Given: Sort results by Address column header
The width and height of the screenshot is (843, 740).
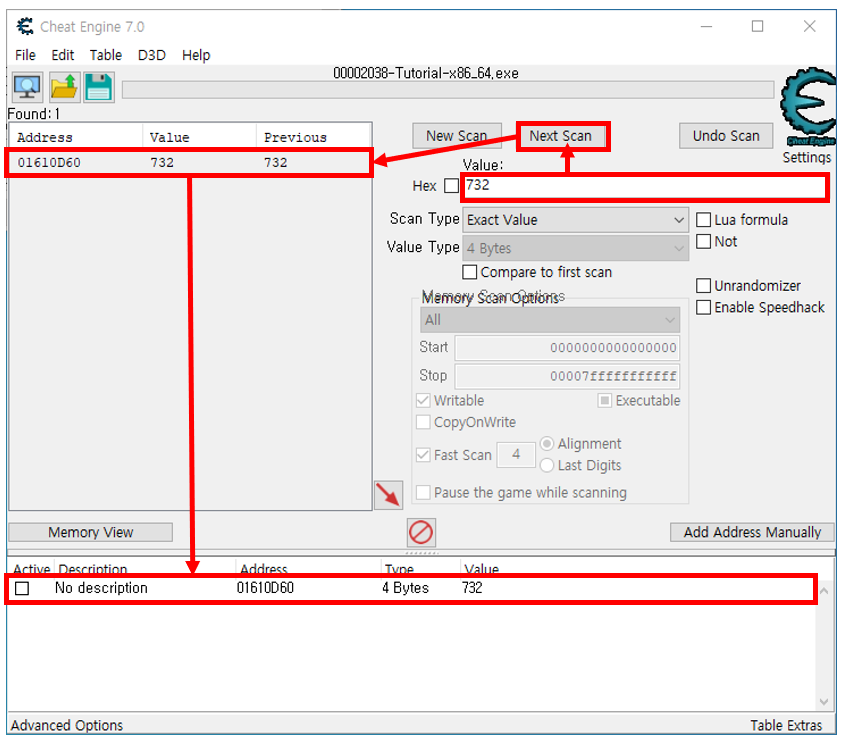Looking at the screenshot, I should click(76, 138).
